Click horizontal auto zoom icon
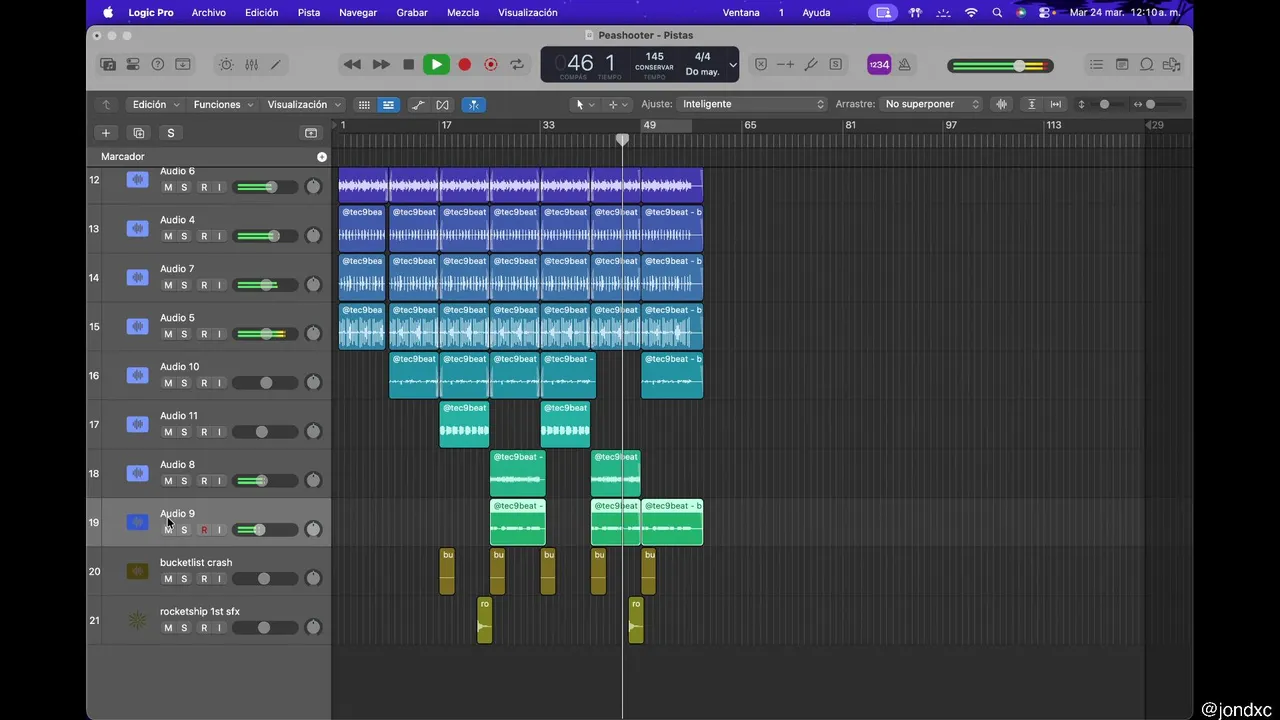Screen dimensions: 1280x720 coord(1055,104)
